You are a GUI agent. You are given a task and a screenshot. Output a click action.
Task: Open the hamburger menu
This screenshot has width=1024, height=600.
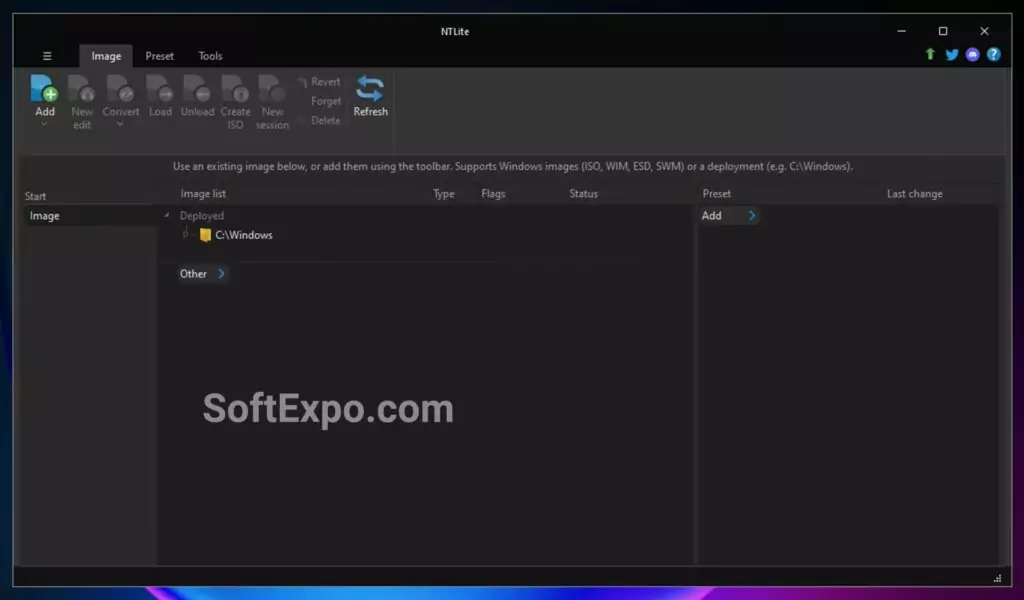pos(46,56)
